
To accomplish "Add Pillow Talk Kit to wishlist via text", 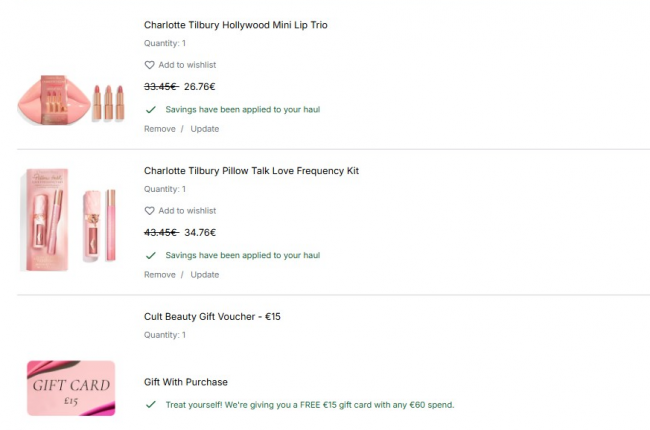I will (x=187, y=211).
